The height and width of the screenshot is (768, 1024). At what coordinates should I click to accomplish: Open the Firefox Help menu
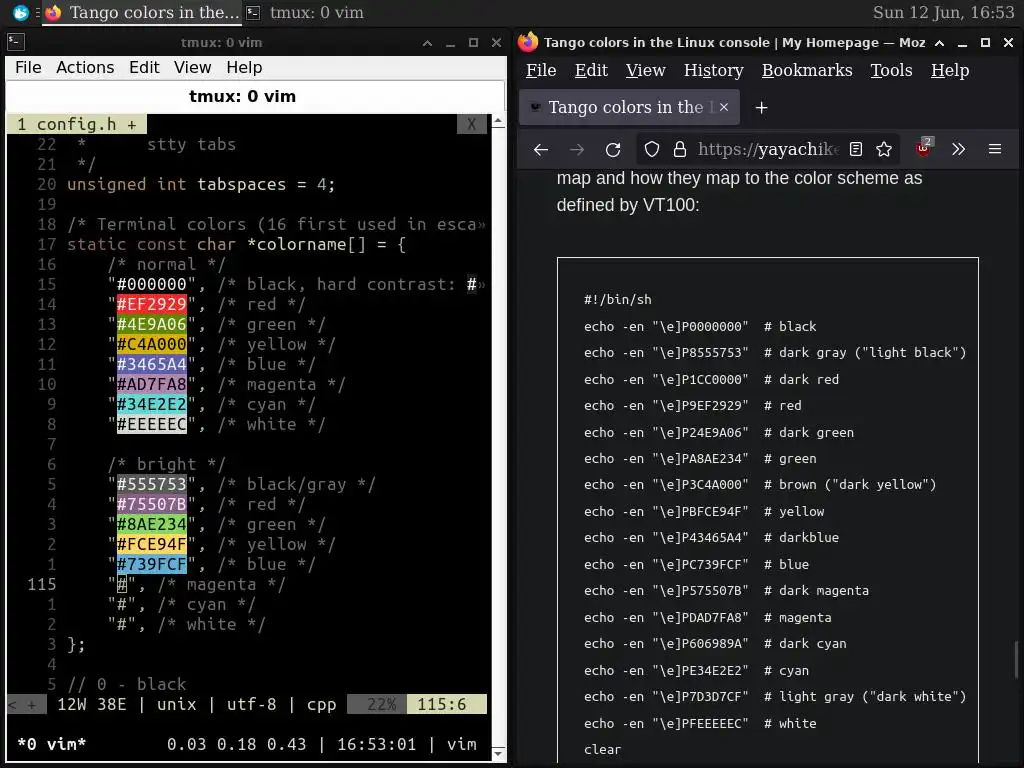(x=950, y=71)
